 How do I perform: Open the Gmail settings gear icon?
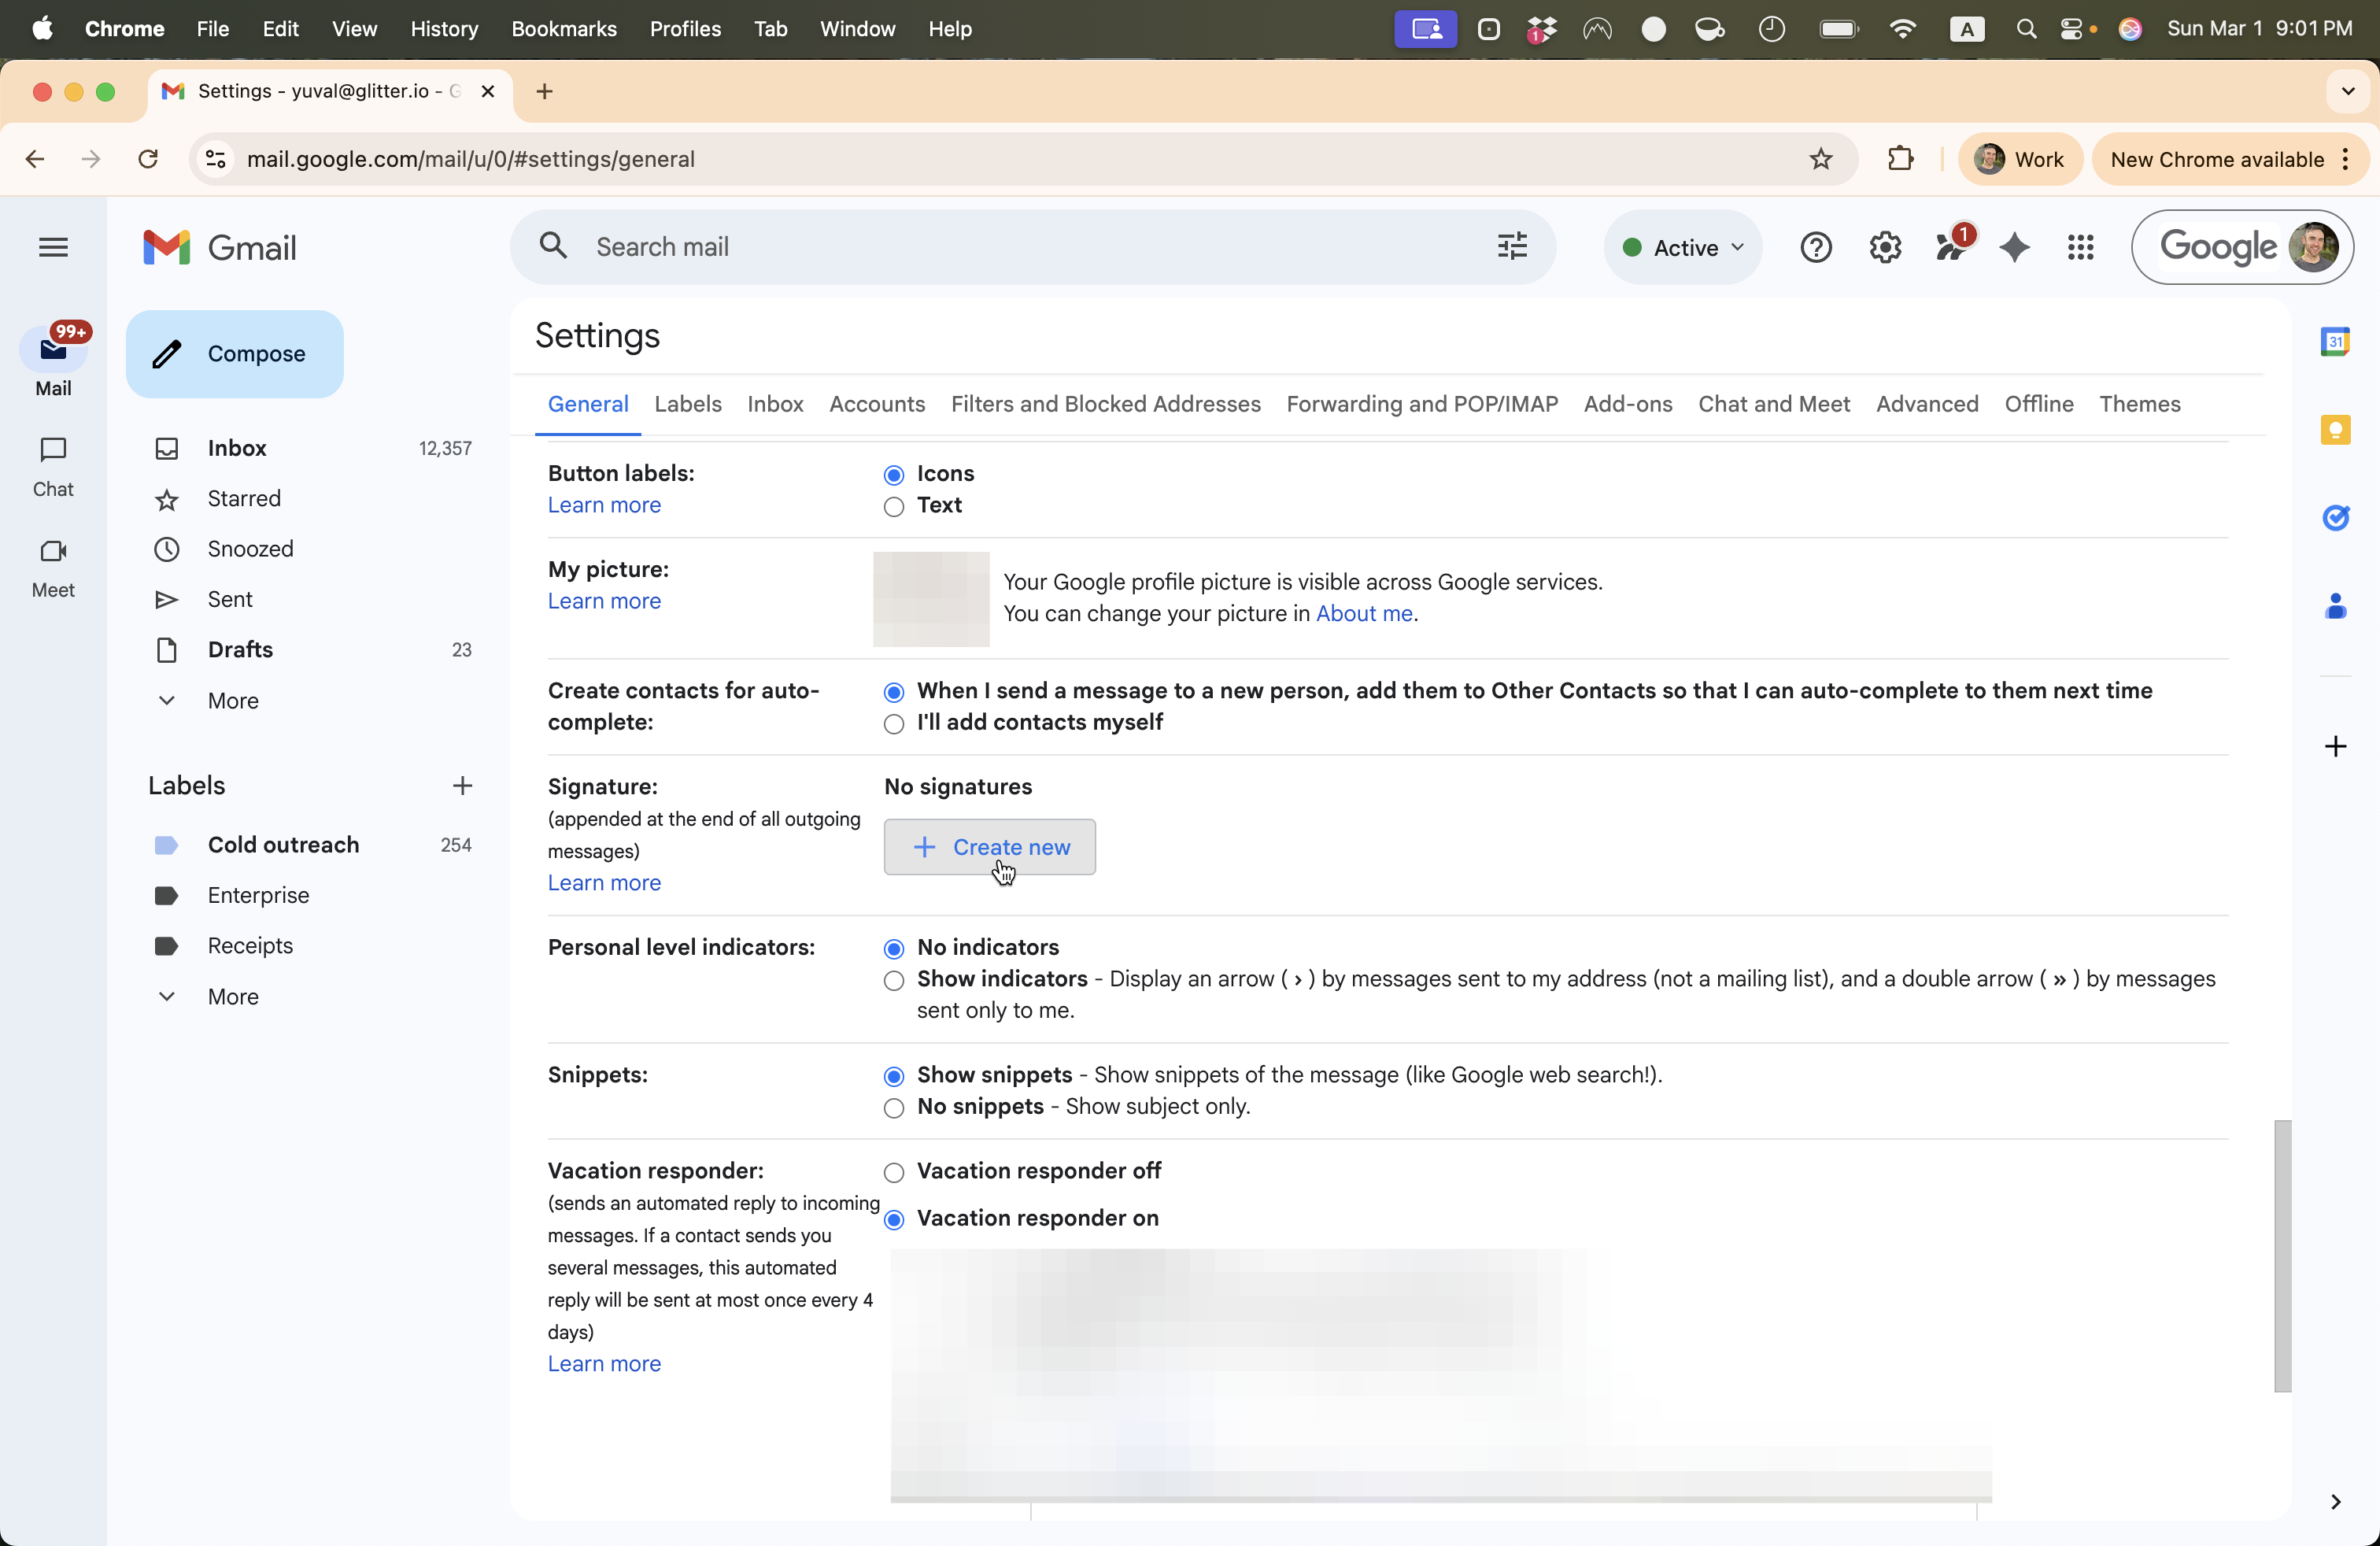coord(1884,247)
